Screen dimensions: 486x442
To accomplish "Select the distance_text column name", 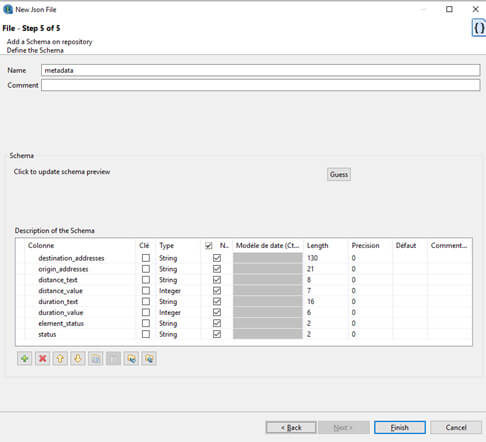I will (58, 280).
